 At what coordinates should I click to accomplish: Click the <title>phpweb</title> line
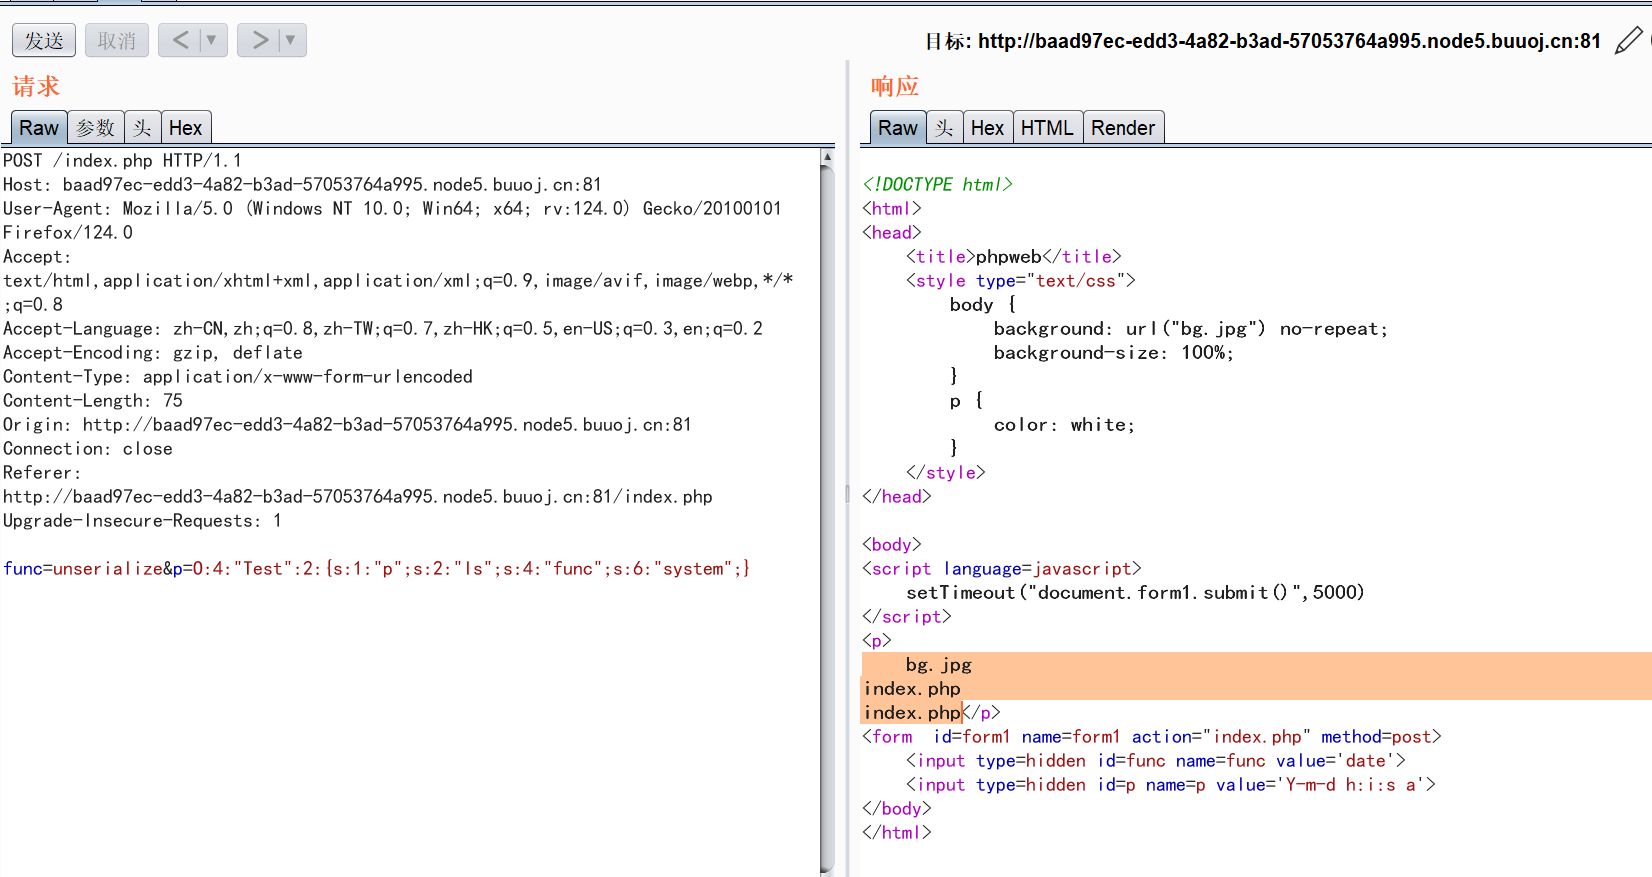coord(1014,256)
